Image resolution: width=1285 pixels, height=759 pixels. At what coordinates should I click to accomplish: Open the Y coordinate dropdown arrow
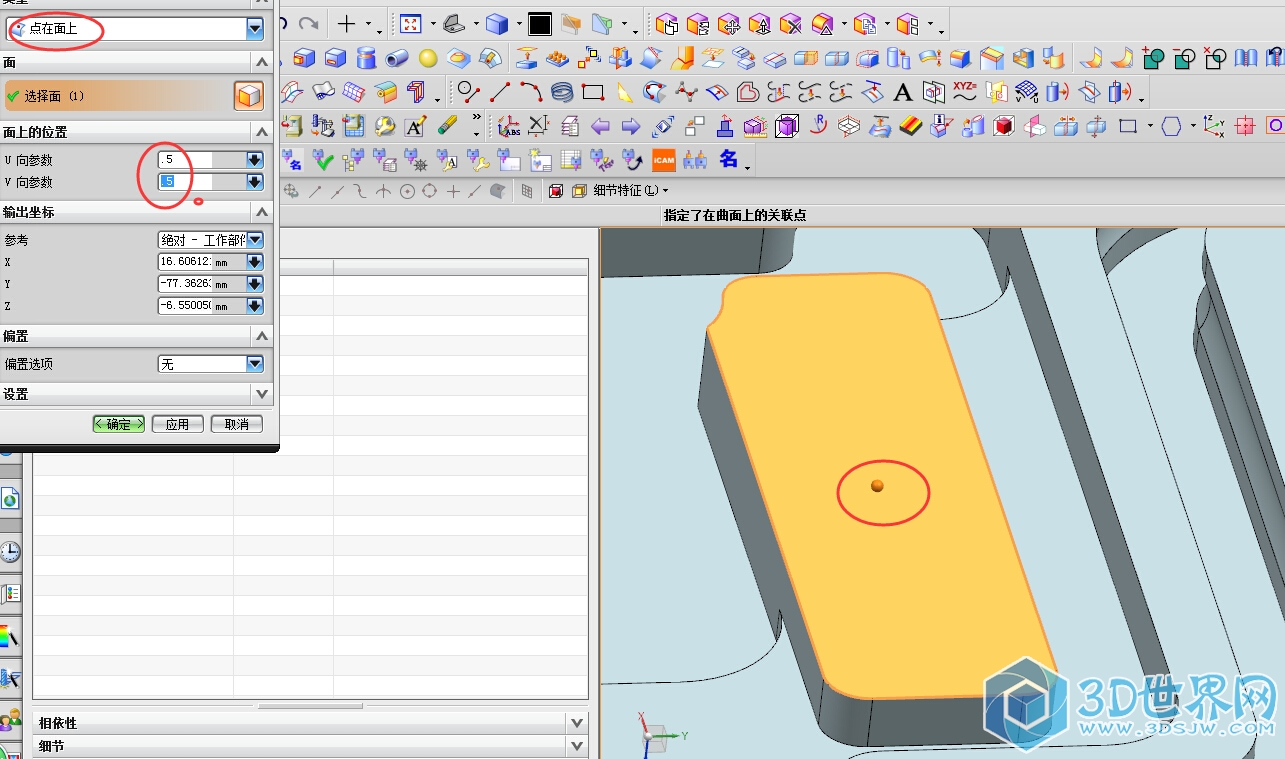pyautogui.click(x=255, y=284)
